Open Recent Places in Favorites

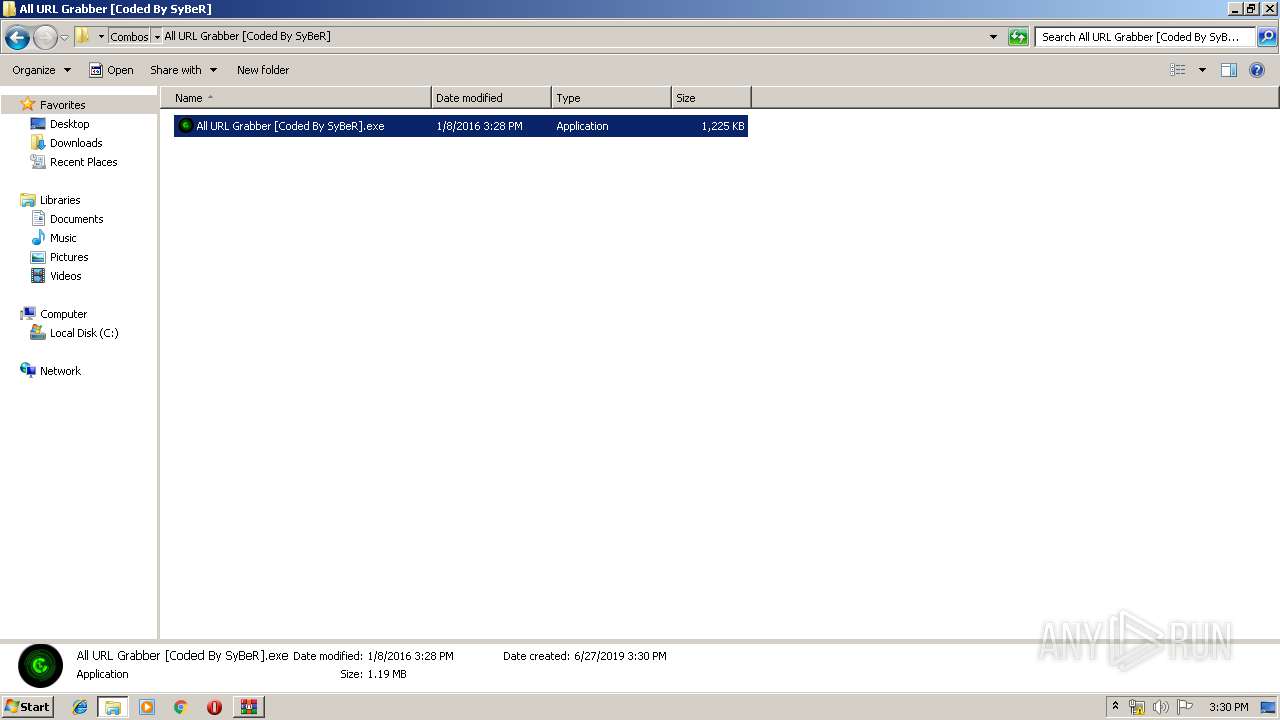coord(83,162)
